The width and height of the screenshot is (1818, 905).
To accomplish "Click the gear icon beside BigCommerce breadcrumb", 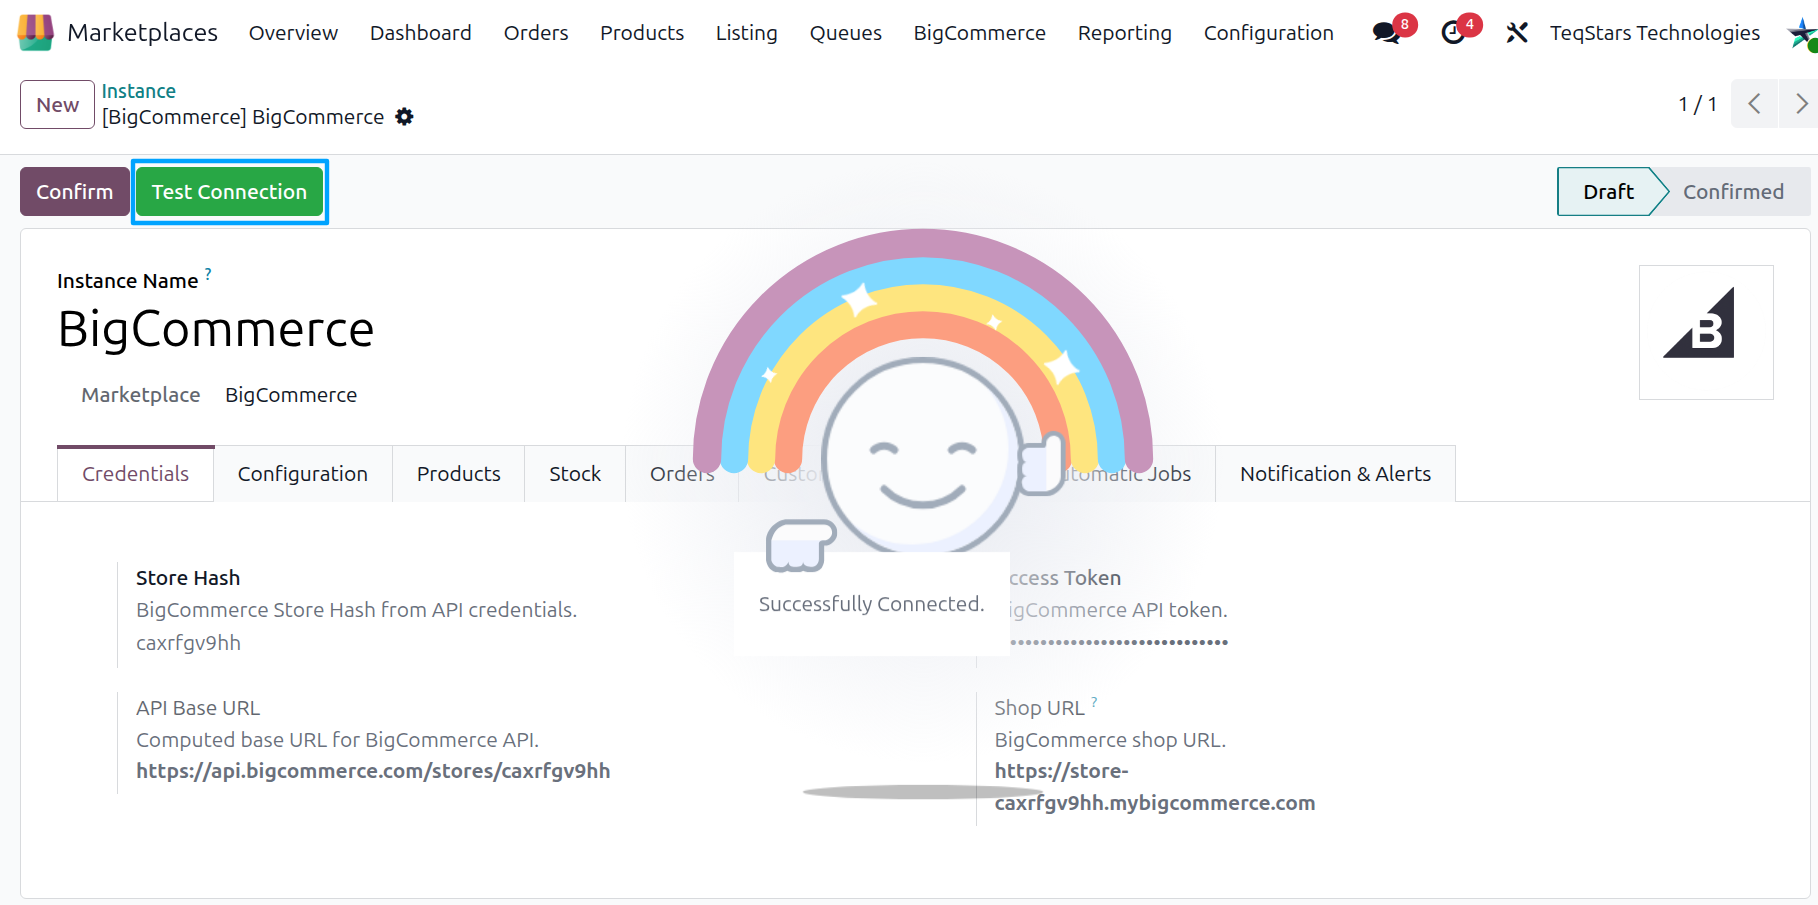I will (404, 117).
